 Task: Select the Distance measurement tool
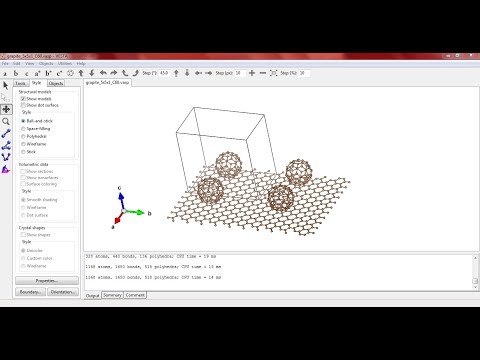pos(6,133)
